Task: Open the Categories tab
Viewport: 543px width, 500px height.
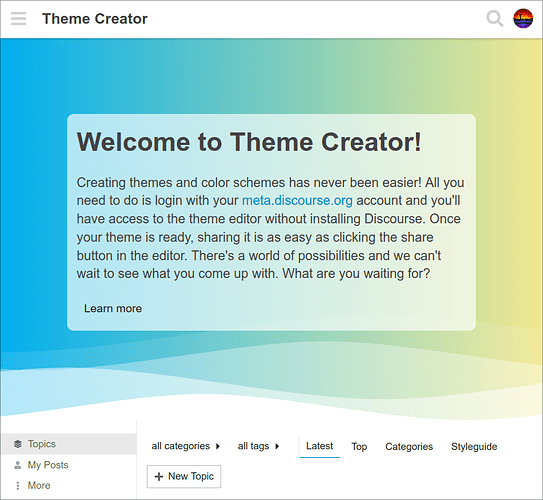Action: [x=409, y=446]
